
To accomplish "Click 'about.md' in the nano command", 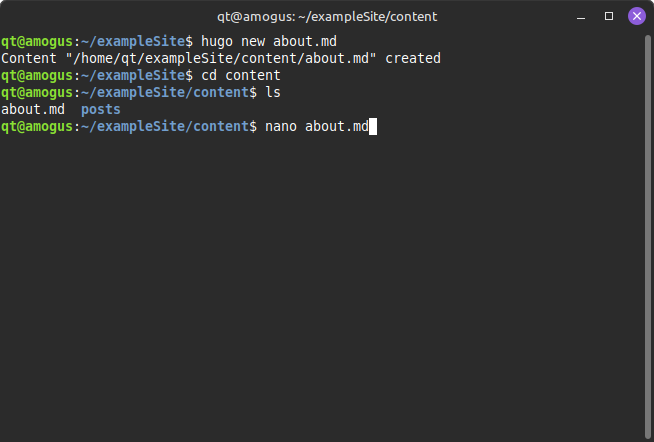I will (337, 126).
